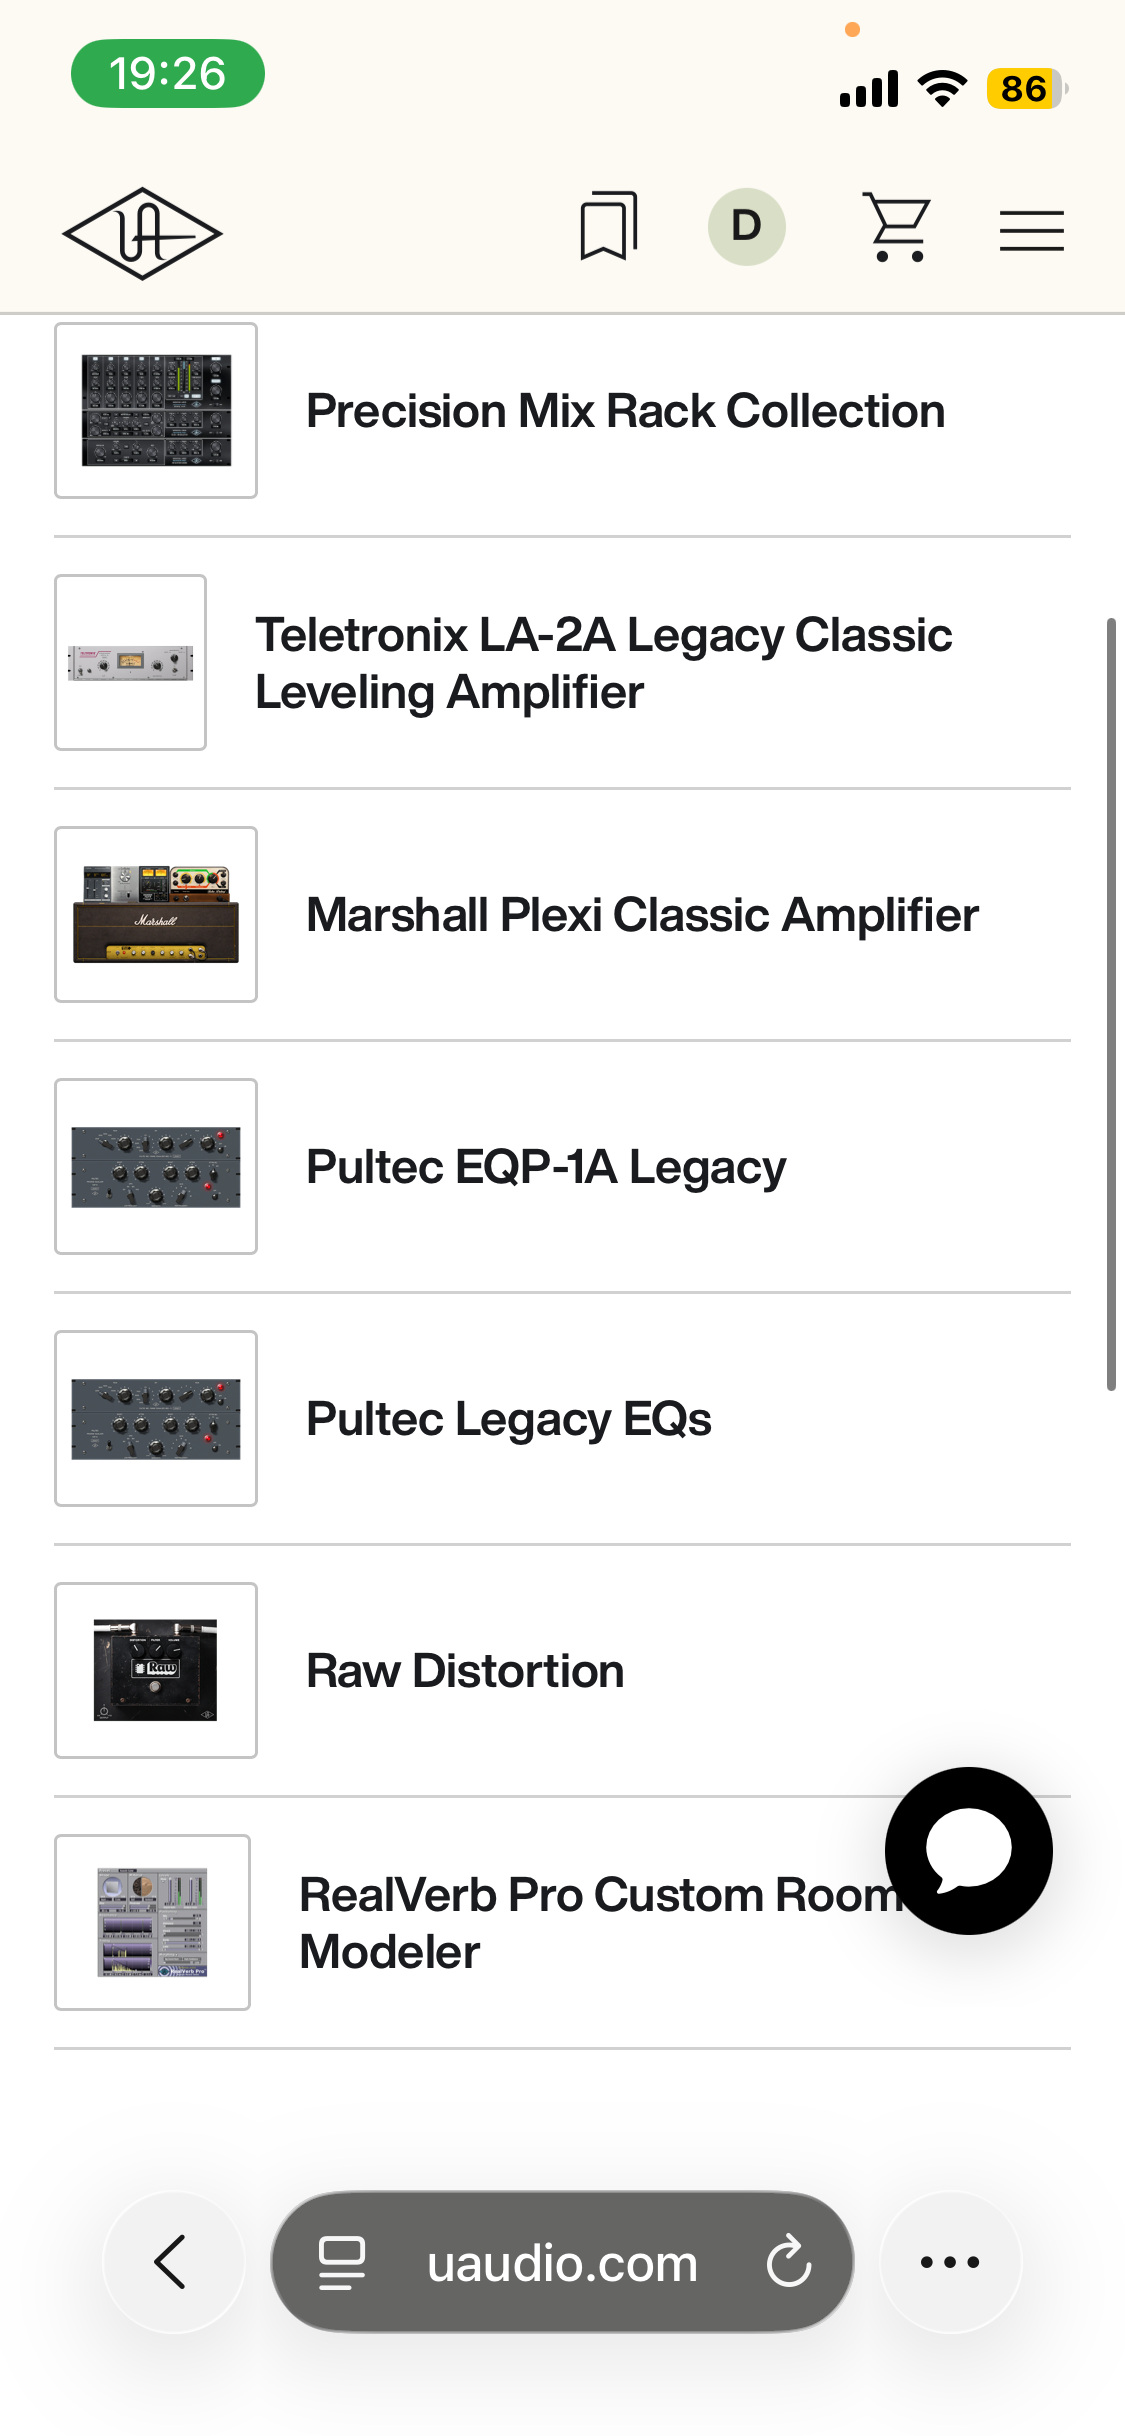
Task: Open the live chat bubble
Action: (x=968, y=1850)
